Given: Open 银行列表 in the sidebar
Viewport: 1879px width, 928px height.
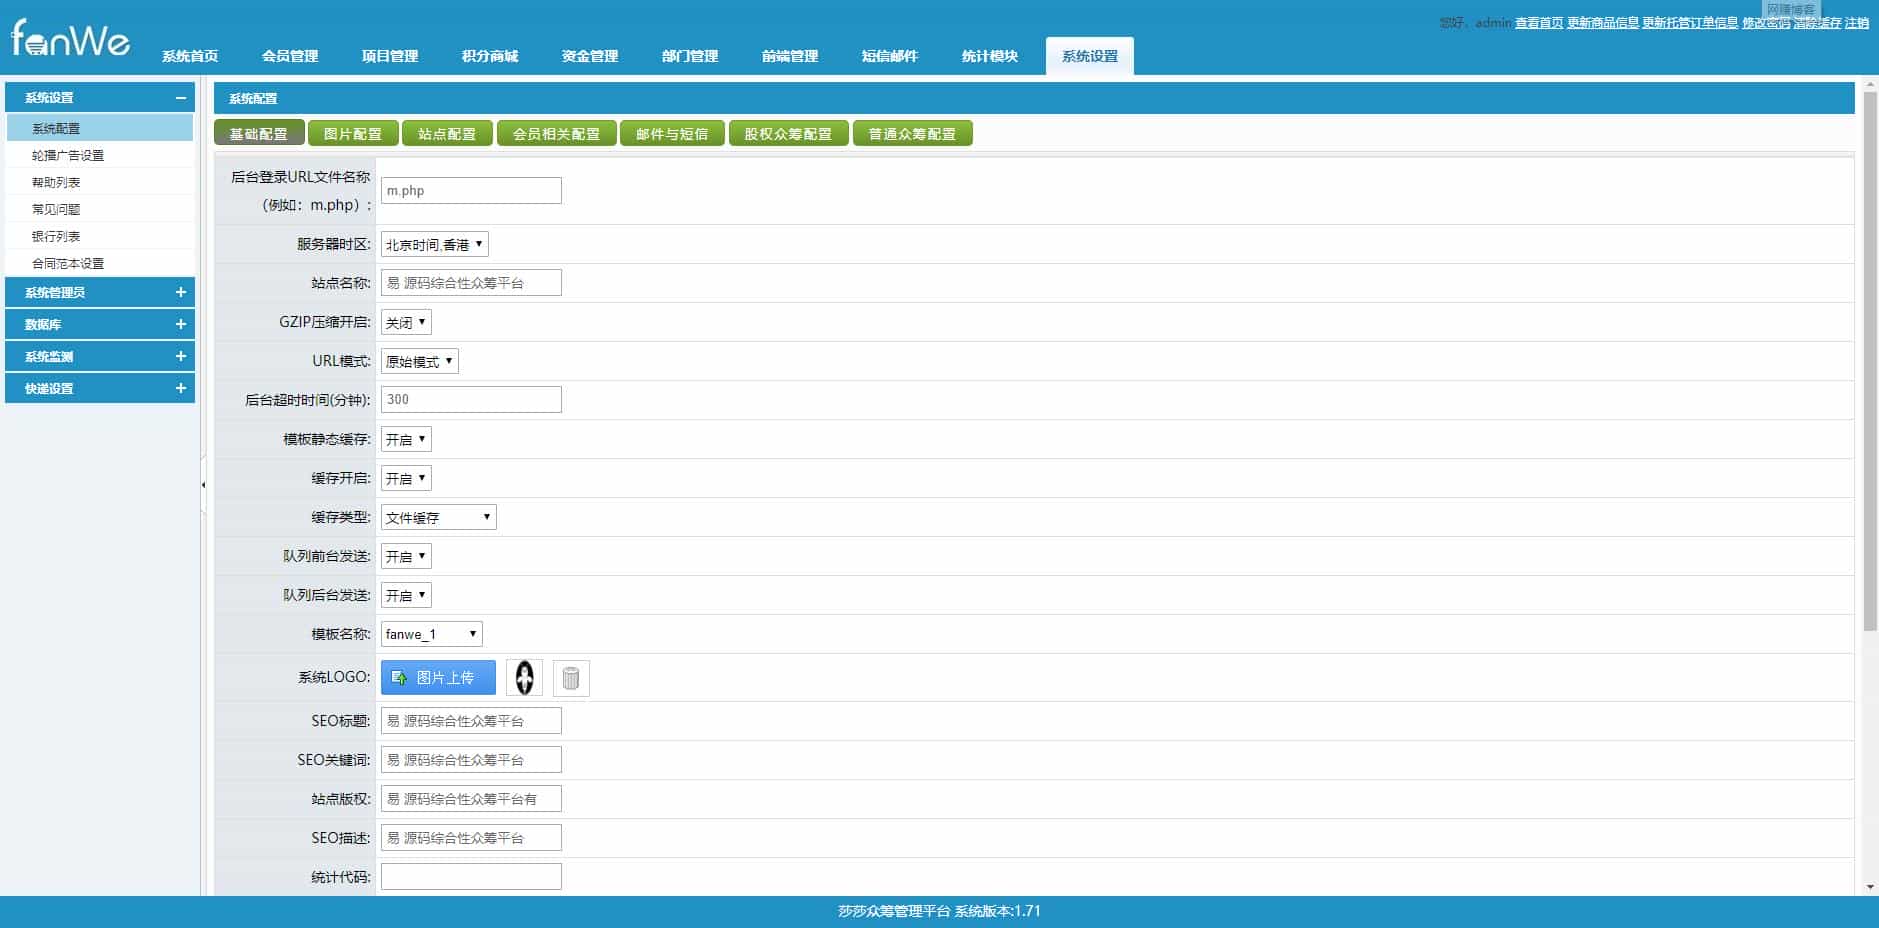Looking at the screenshot, I should click(x=100, y=236).
